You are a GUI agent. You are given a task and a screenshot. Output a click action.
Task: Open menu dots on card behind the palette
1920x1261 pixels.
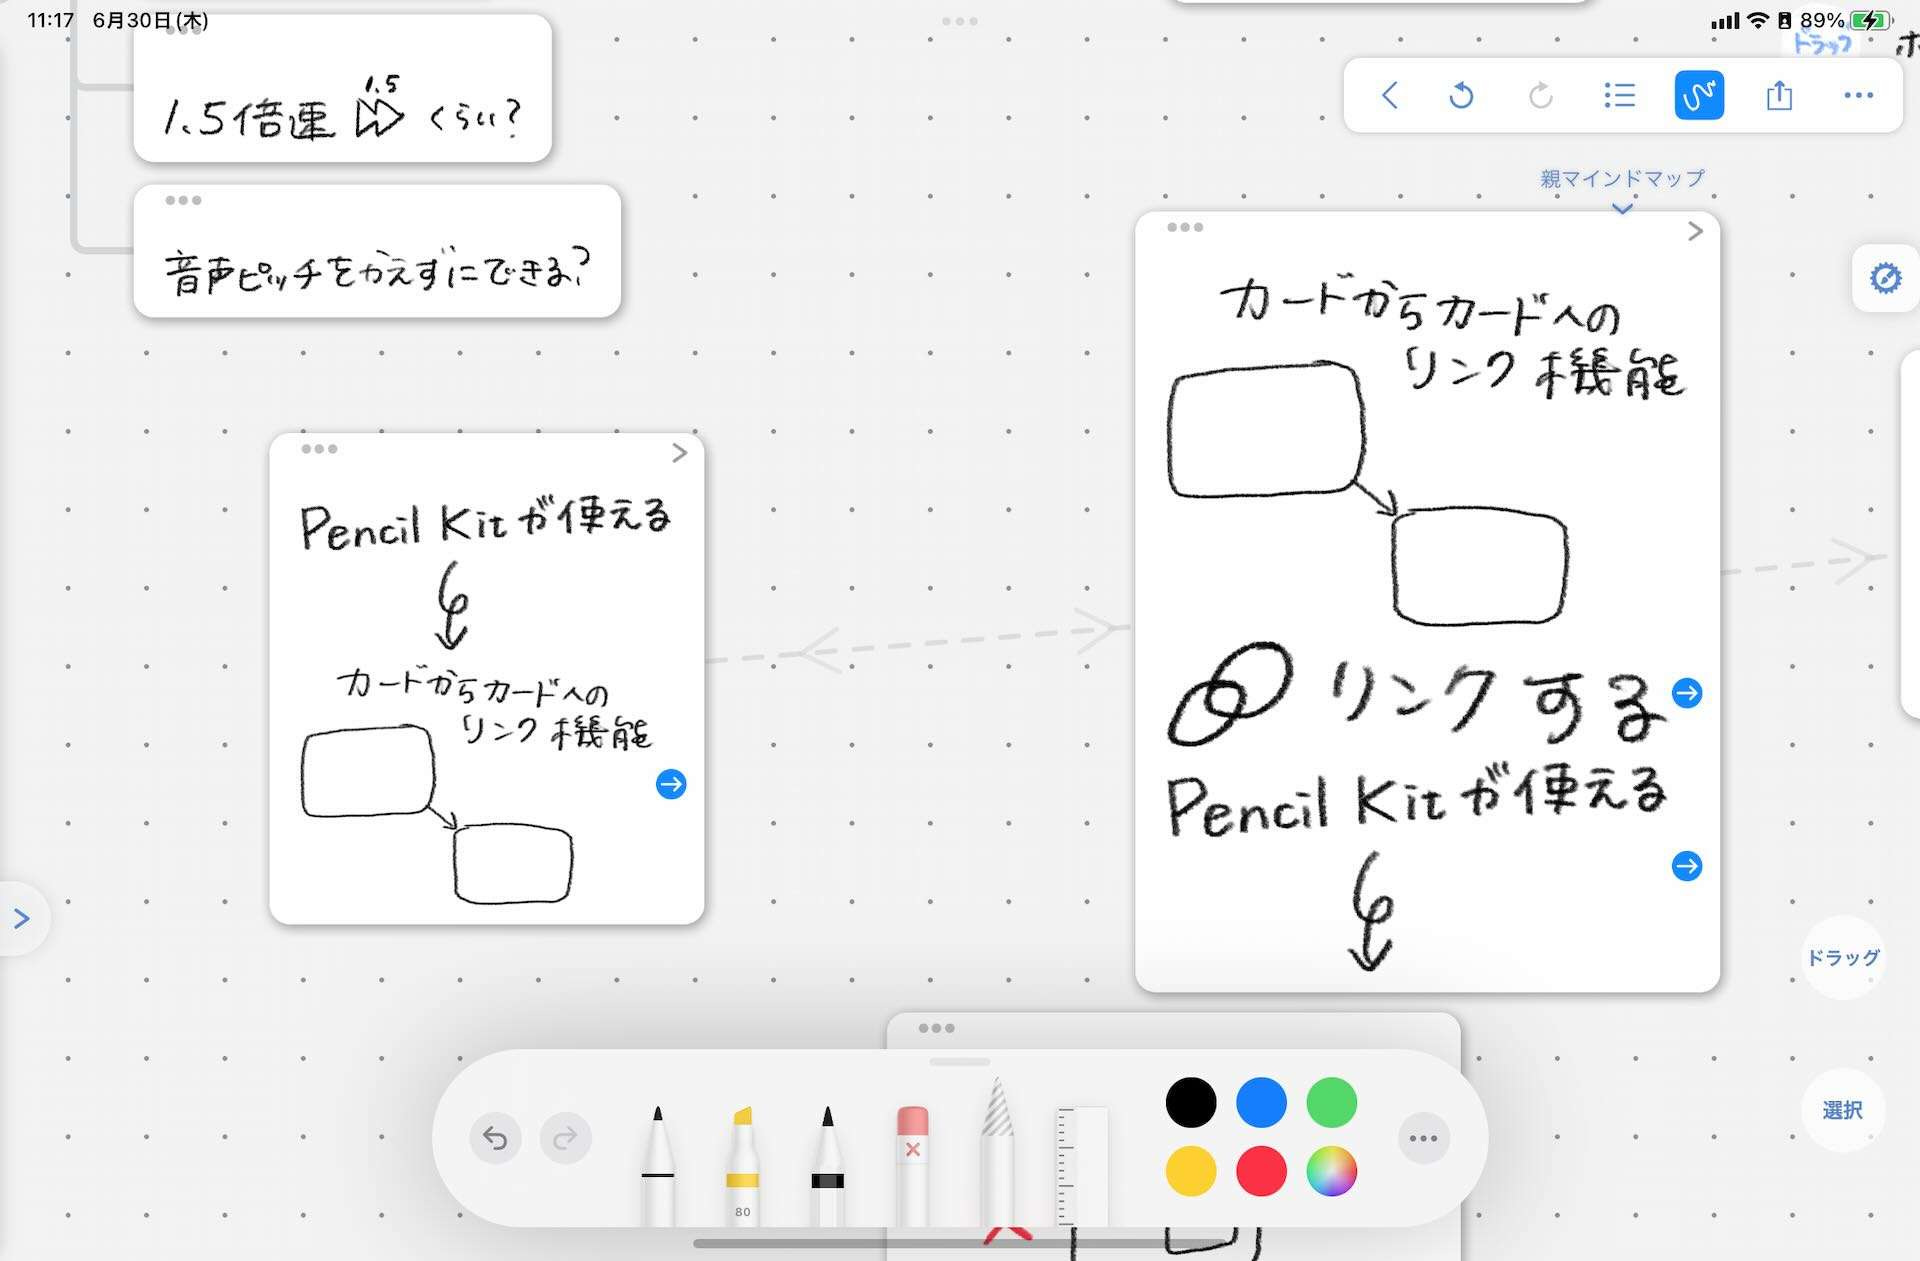click(936, 1028)
